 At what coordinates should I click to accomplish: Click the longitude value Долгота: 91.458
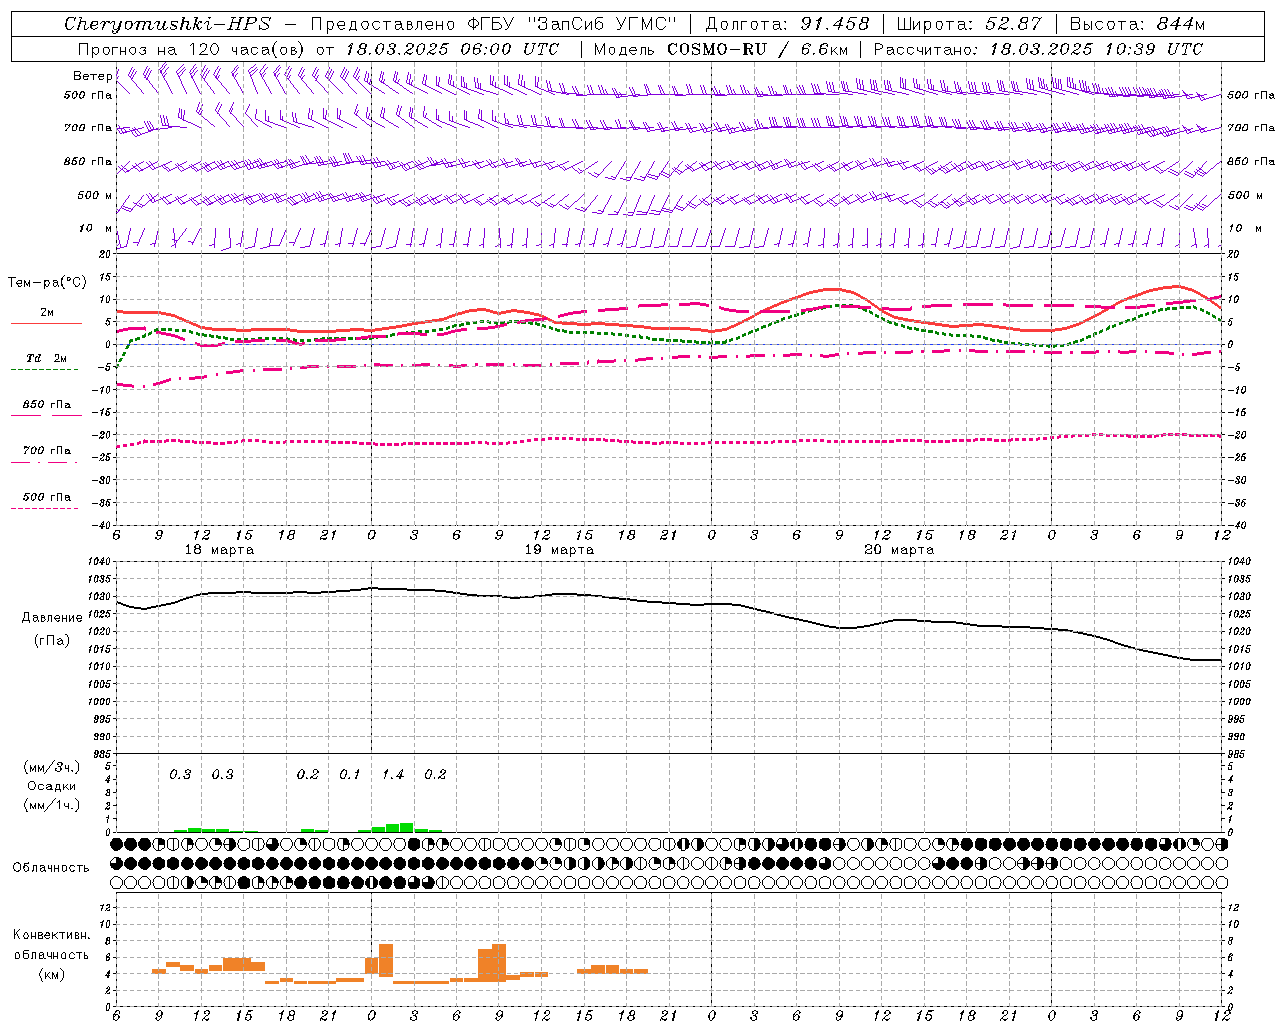click(x=788, y=24)
